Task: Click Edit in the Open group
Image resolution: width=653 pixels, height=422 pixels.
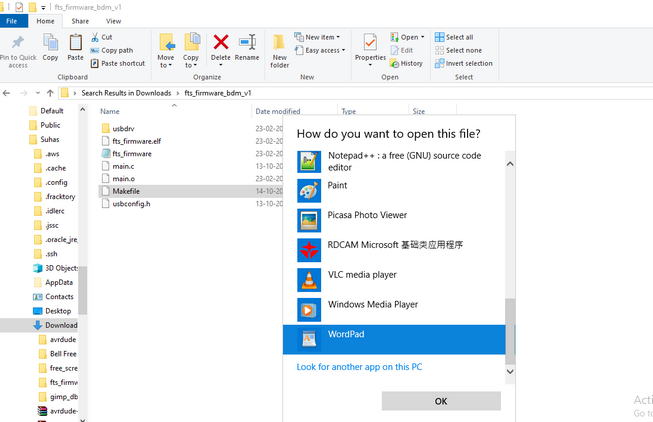Action: pyautogui.click(x=401, y=50)
